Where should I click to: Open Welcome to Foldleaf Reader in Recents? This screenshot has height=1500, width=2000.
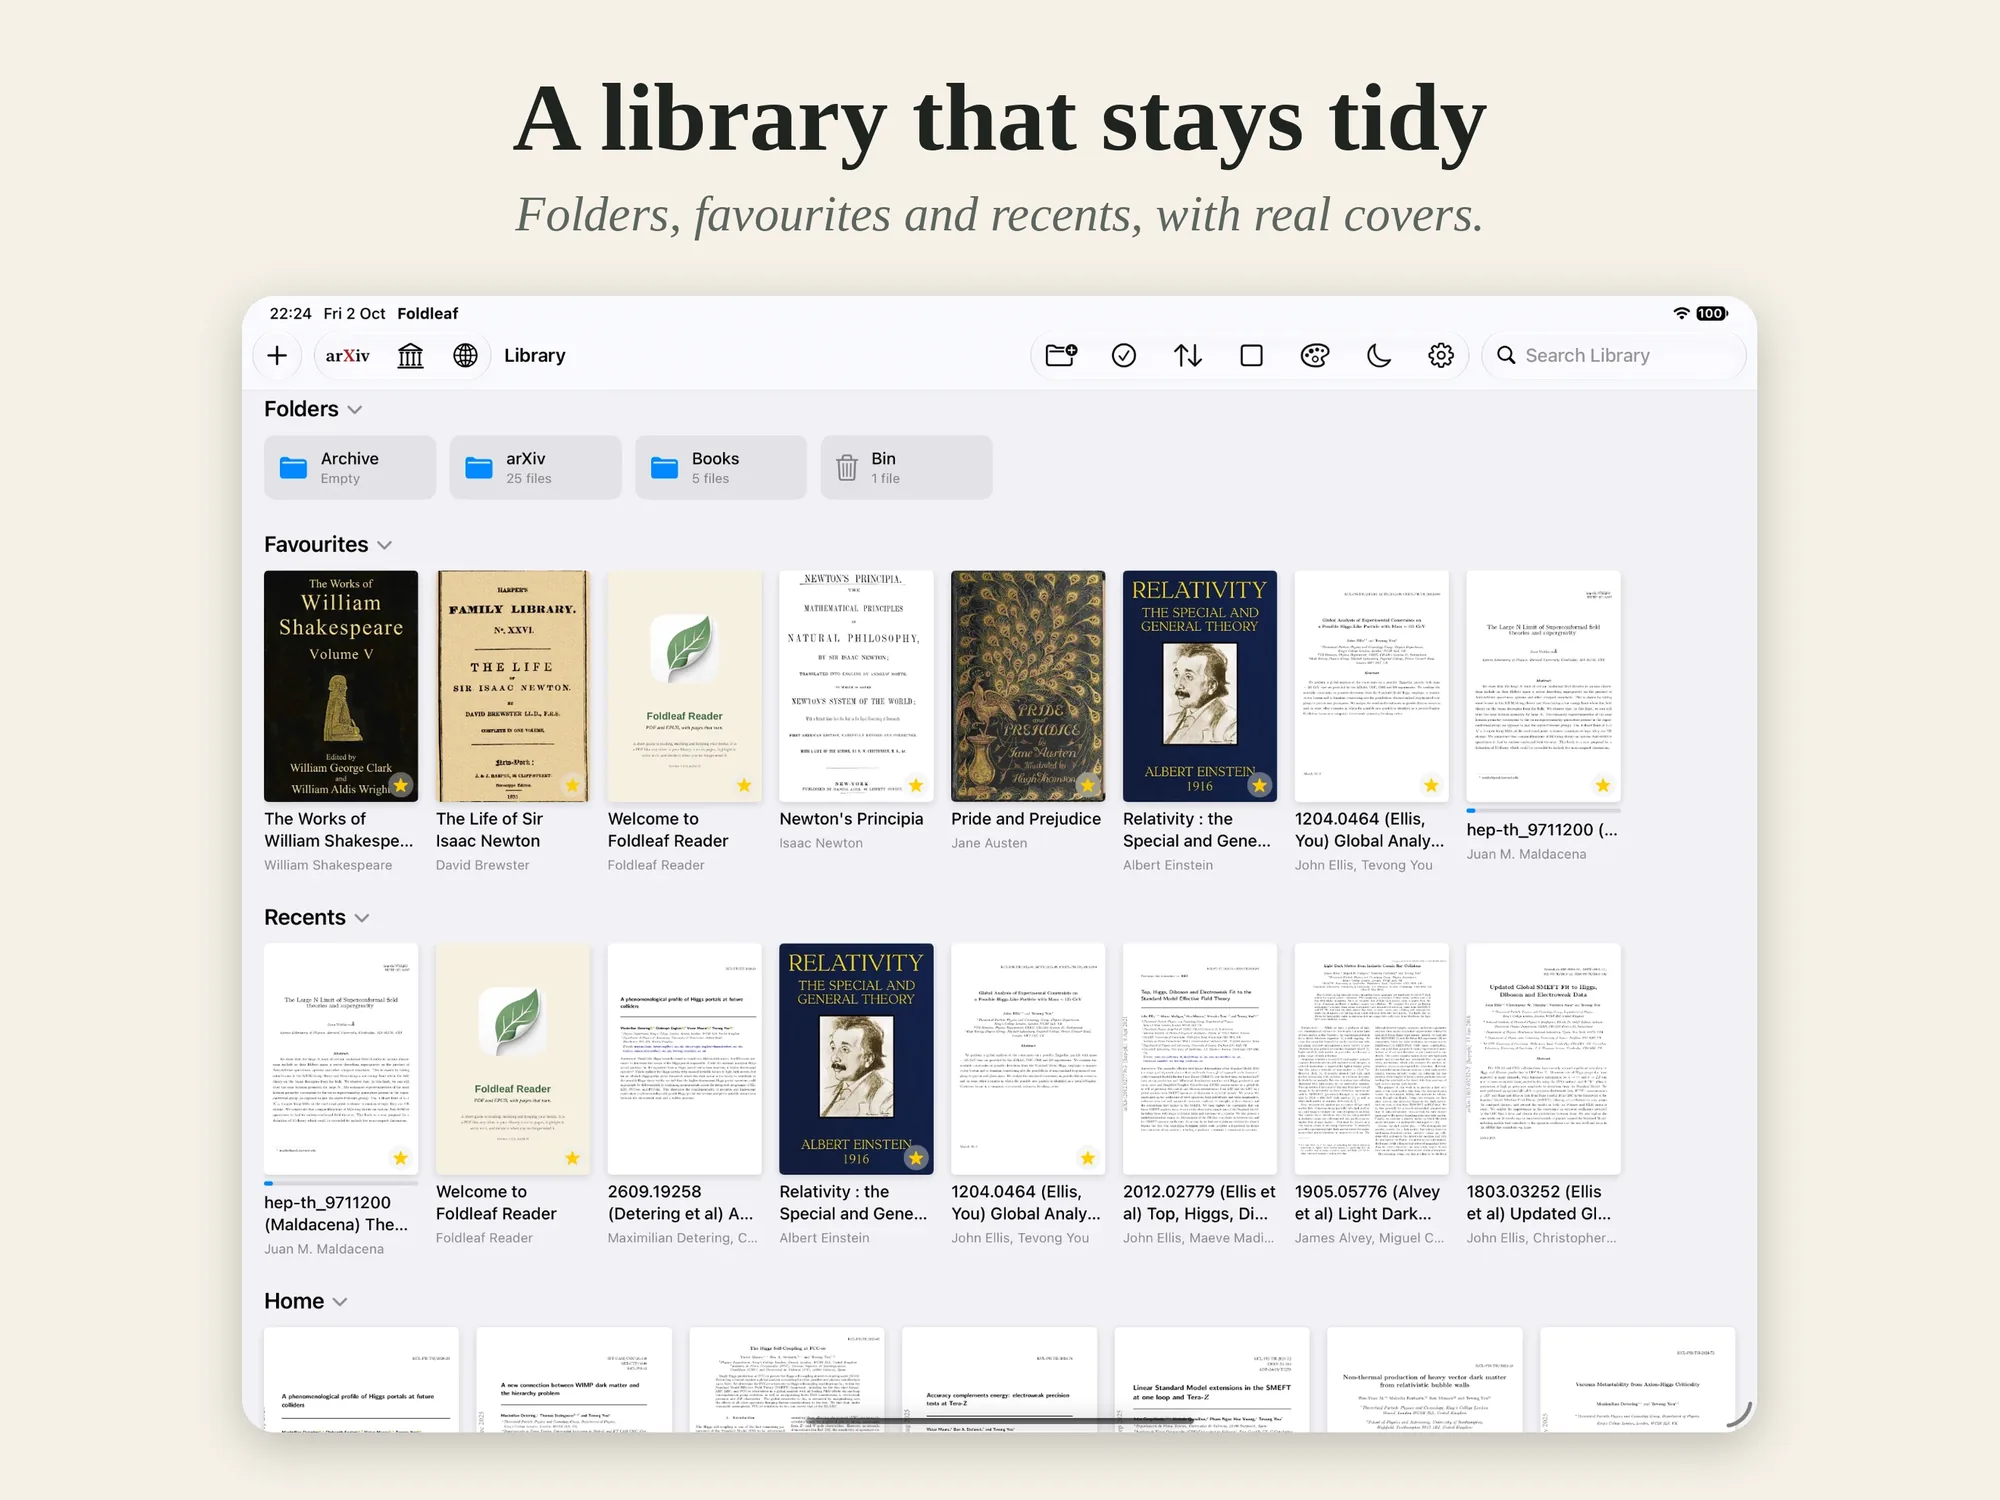click(513, 1059)
